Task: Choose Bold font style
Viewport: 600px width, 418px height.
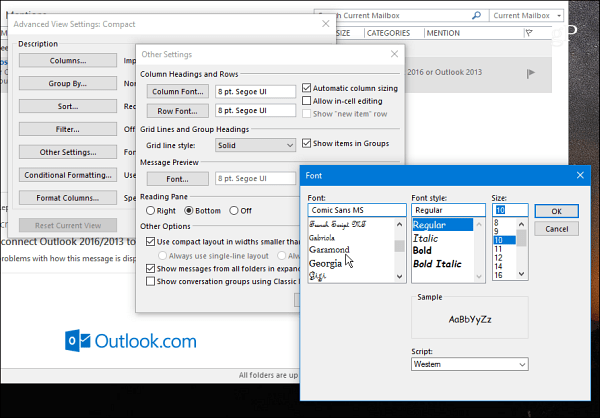Action: pos(422,251)
